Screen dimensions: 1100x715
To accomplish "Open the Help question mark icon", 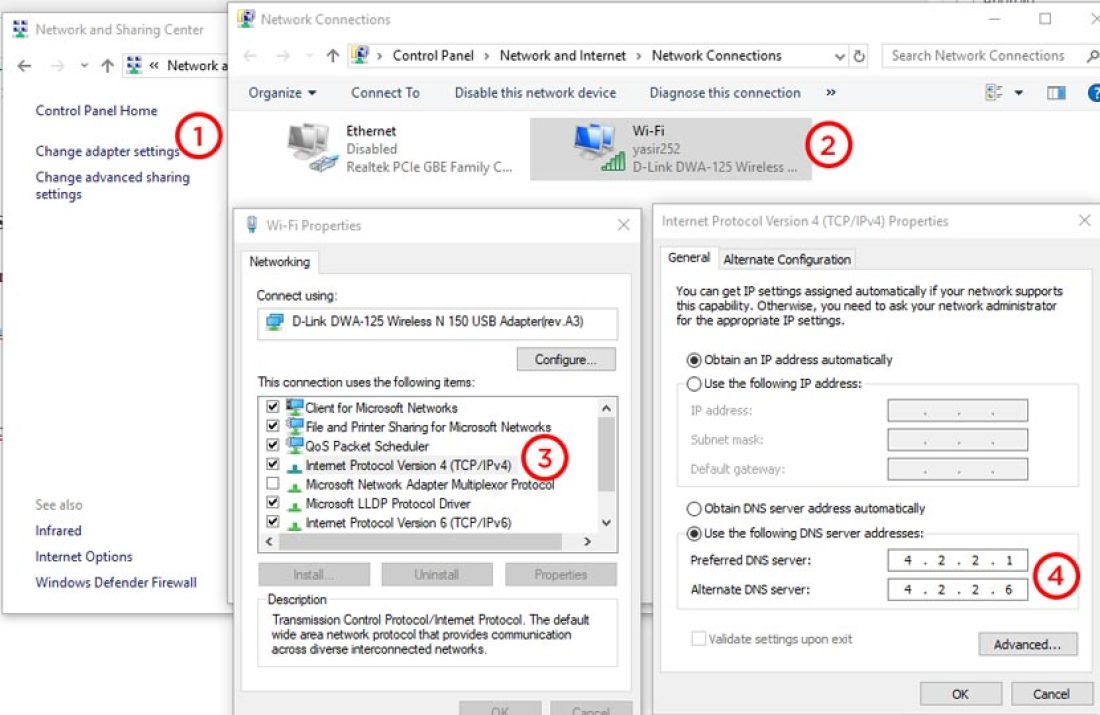I will pos(1093,93).
